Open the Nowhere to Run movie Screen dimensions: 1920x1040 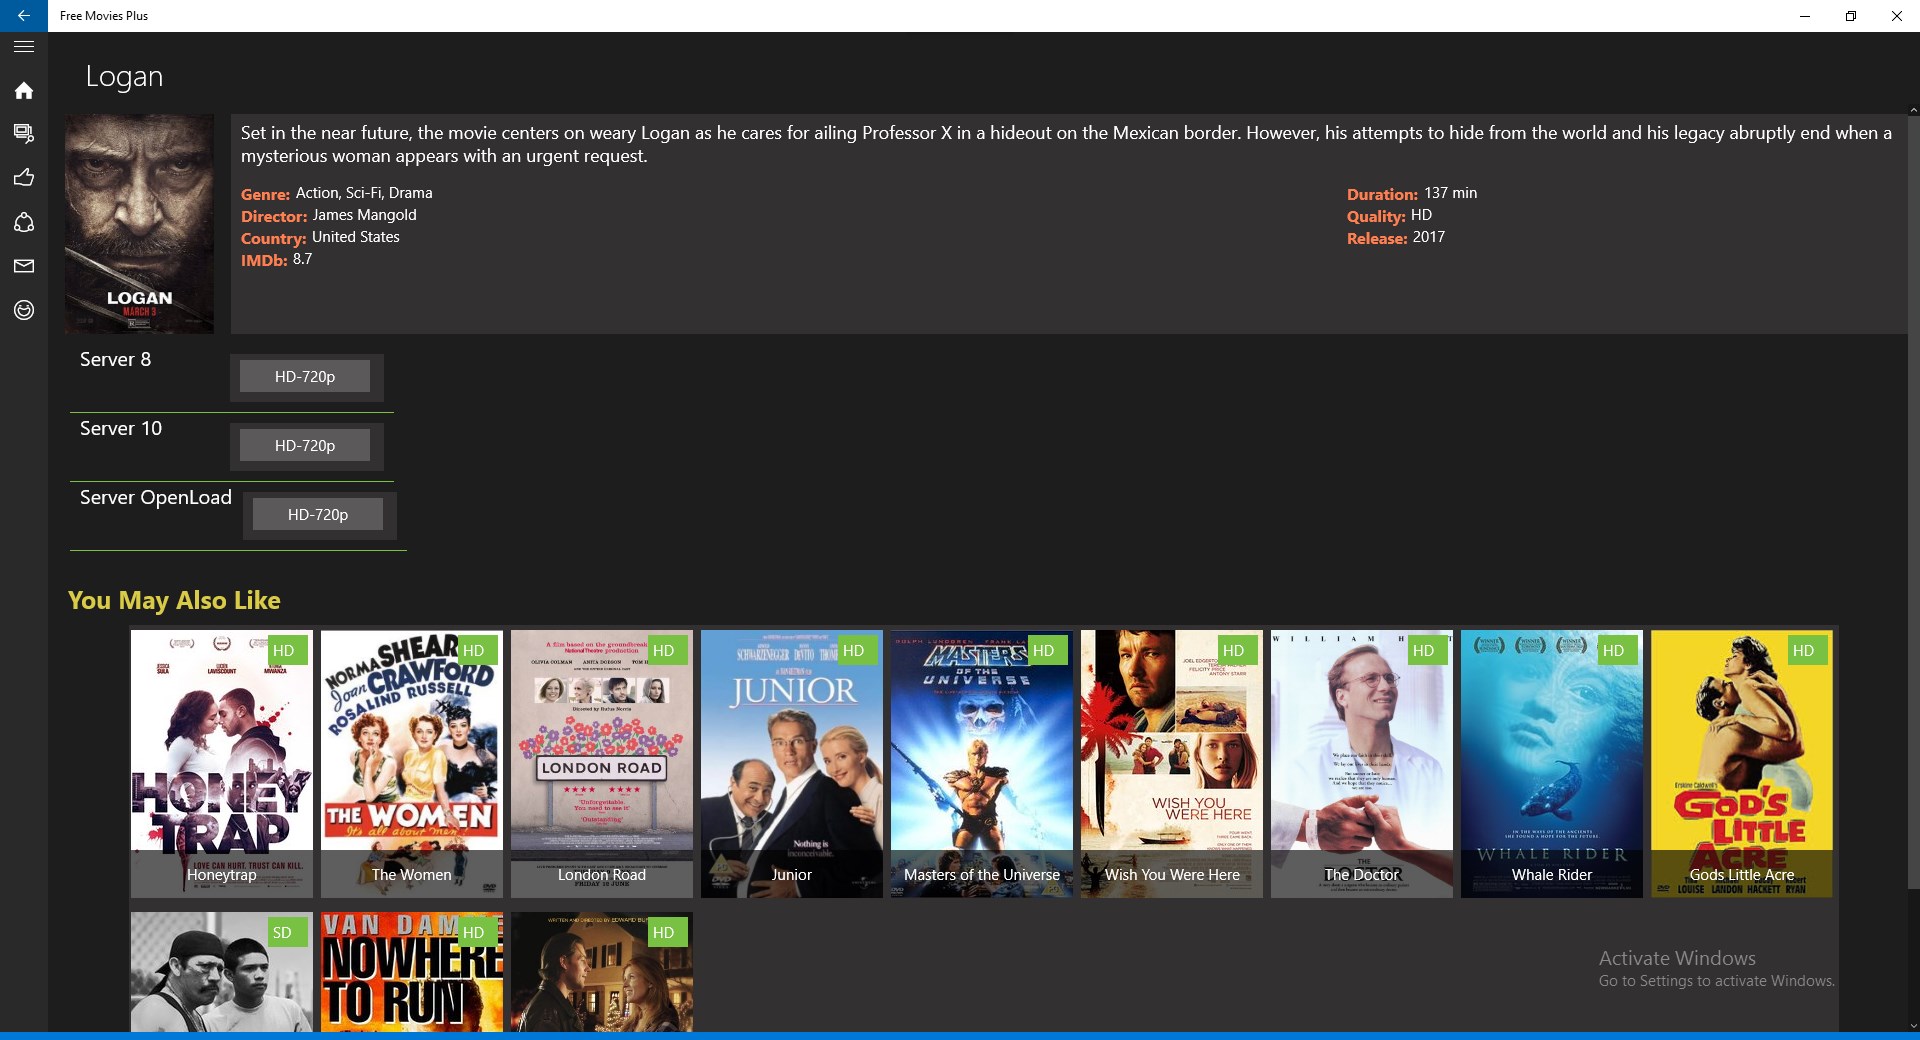pos(412,972)
